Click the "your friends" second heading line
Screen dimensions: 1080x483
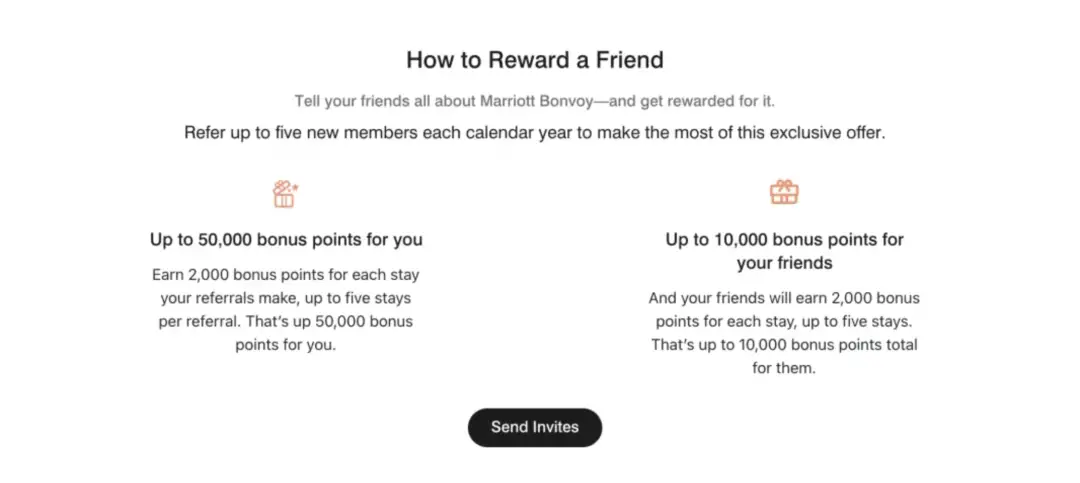[x=784, y=264]
